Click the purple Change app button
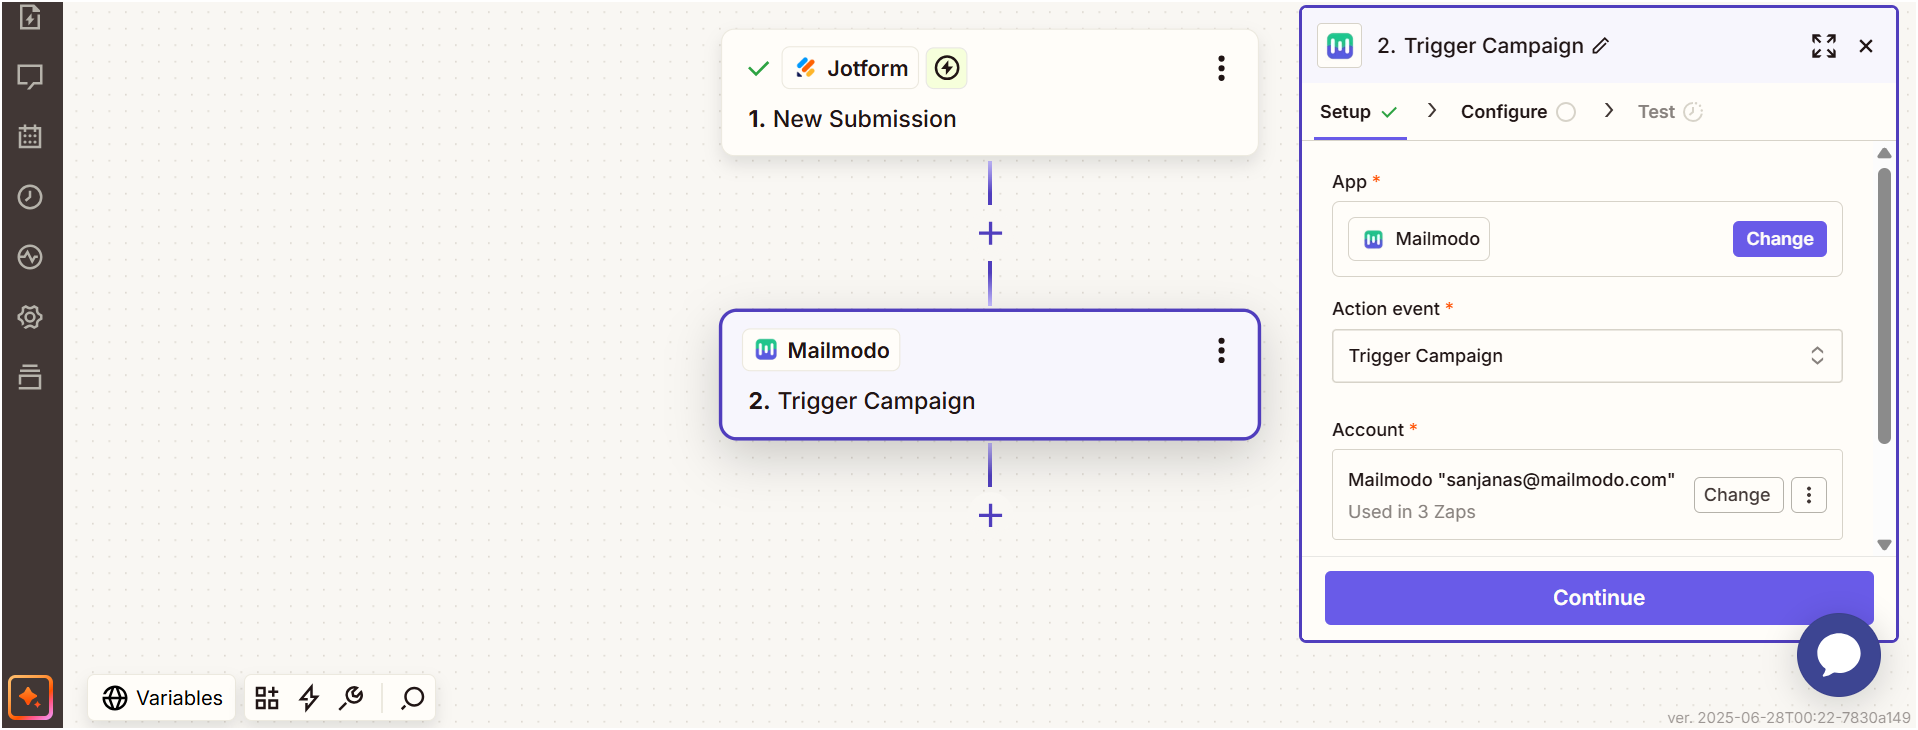 point(1779,239)
